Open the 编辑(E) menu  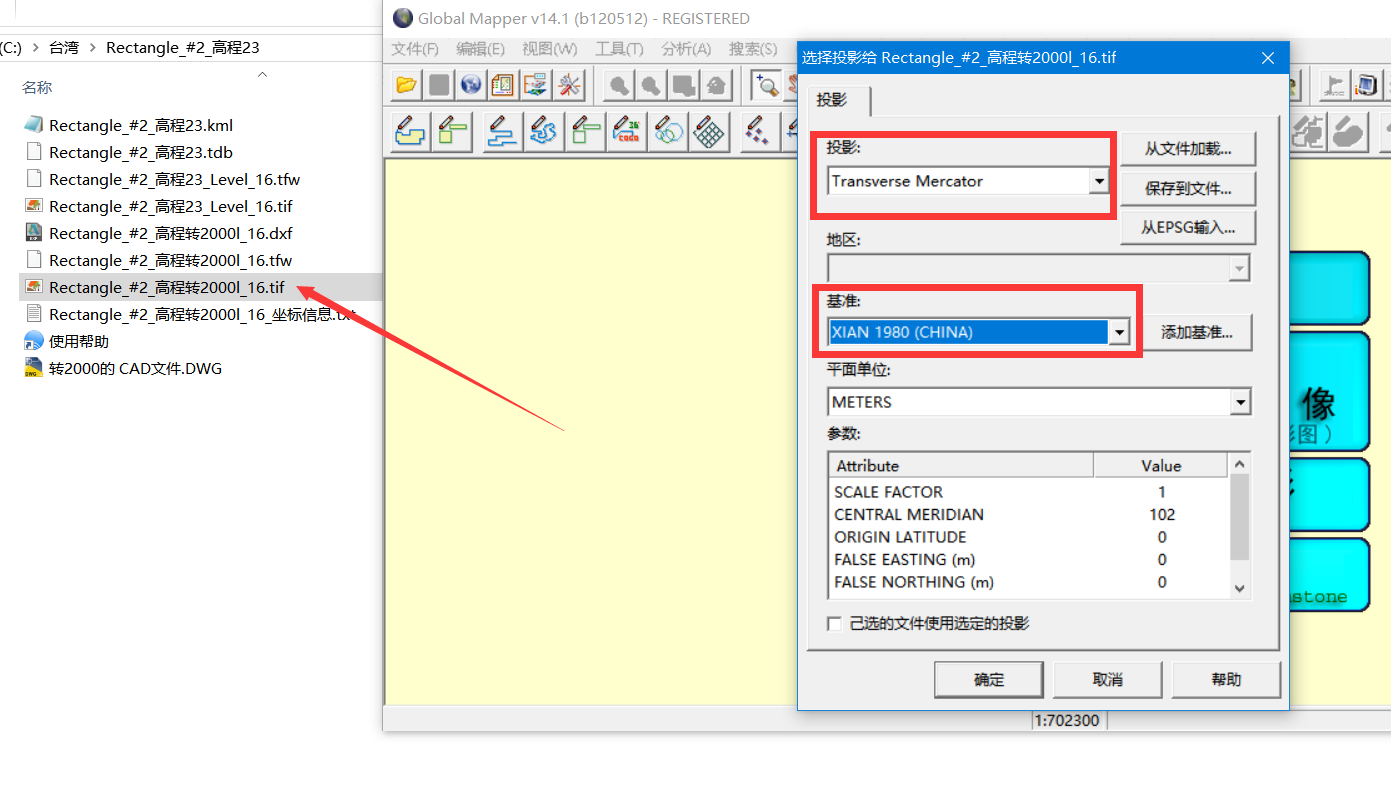click(481, 49)
